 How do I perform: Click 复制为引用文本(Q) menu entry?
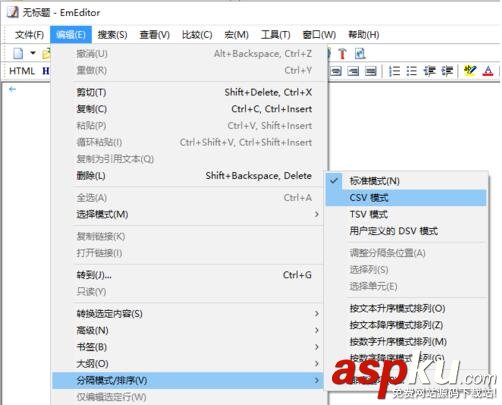[x=188, y=159]
